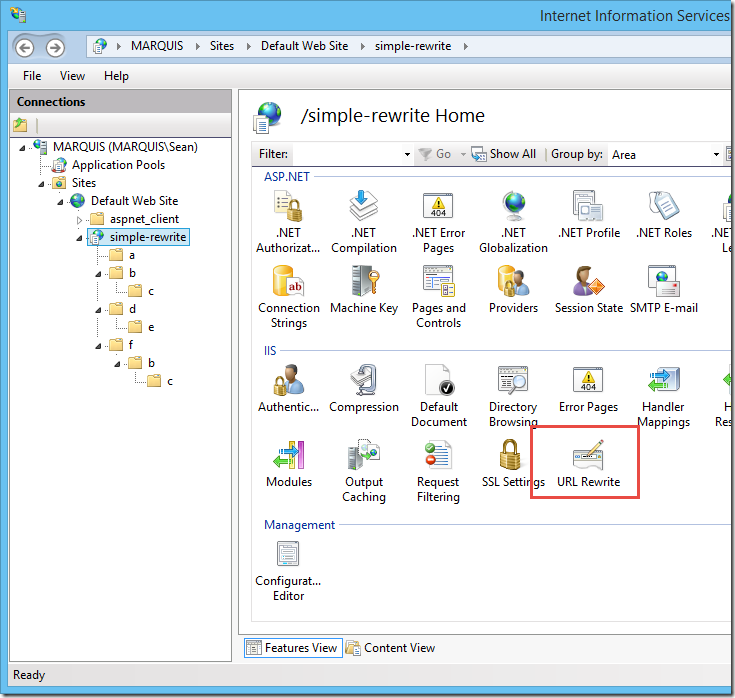Select folder a under simple-rewrite
This screenshot has height=698, width=735.
tap(132, 255)
